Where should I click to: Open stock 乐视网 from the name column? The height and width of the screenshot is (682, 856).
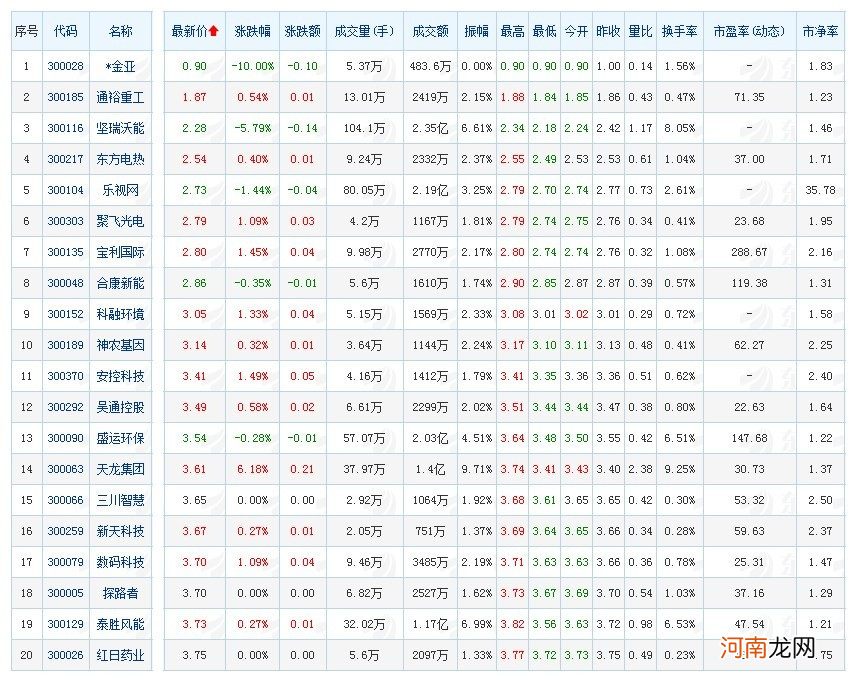point(120,191)
